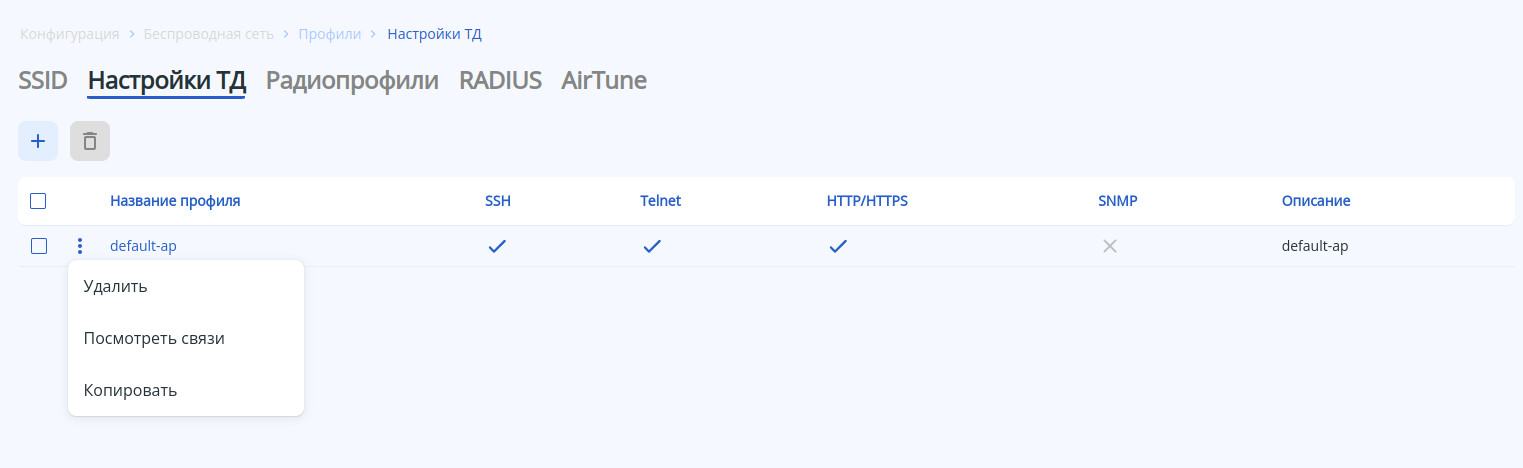The height and width of the screenshot is (468, 1523).
Task: Click the SSH checkmark for default-ap
Action: (x=497, y=246)
